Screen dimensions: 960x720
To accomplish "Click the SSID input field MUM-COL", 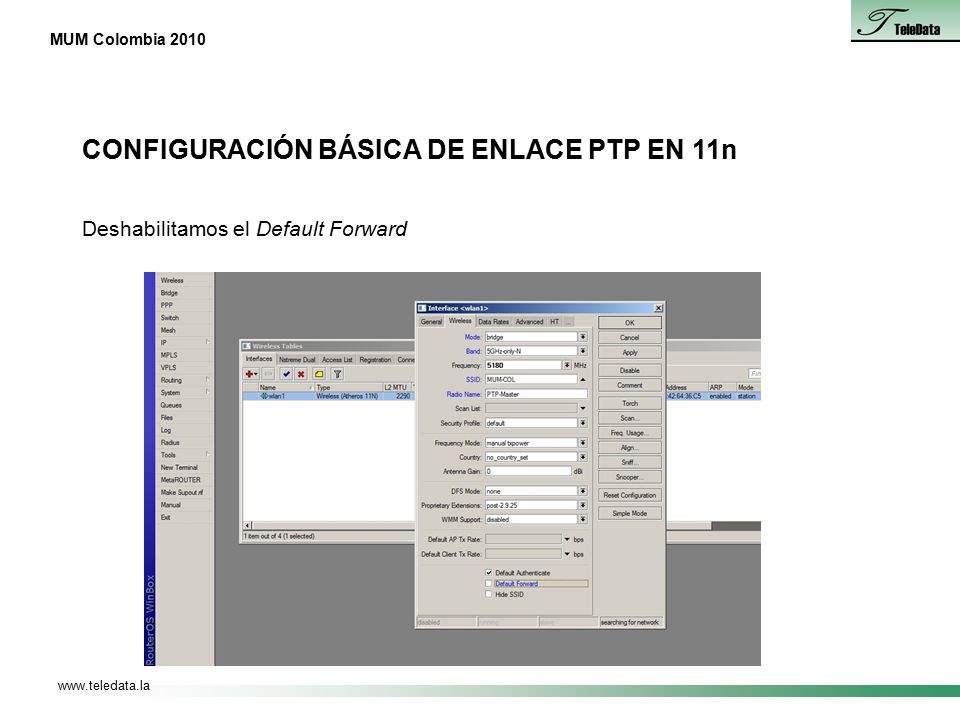I will pos(531,380).
